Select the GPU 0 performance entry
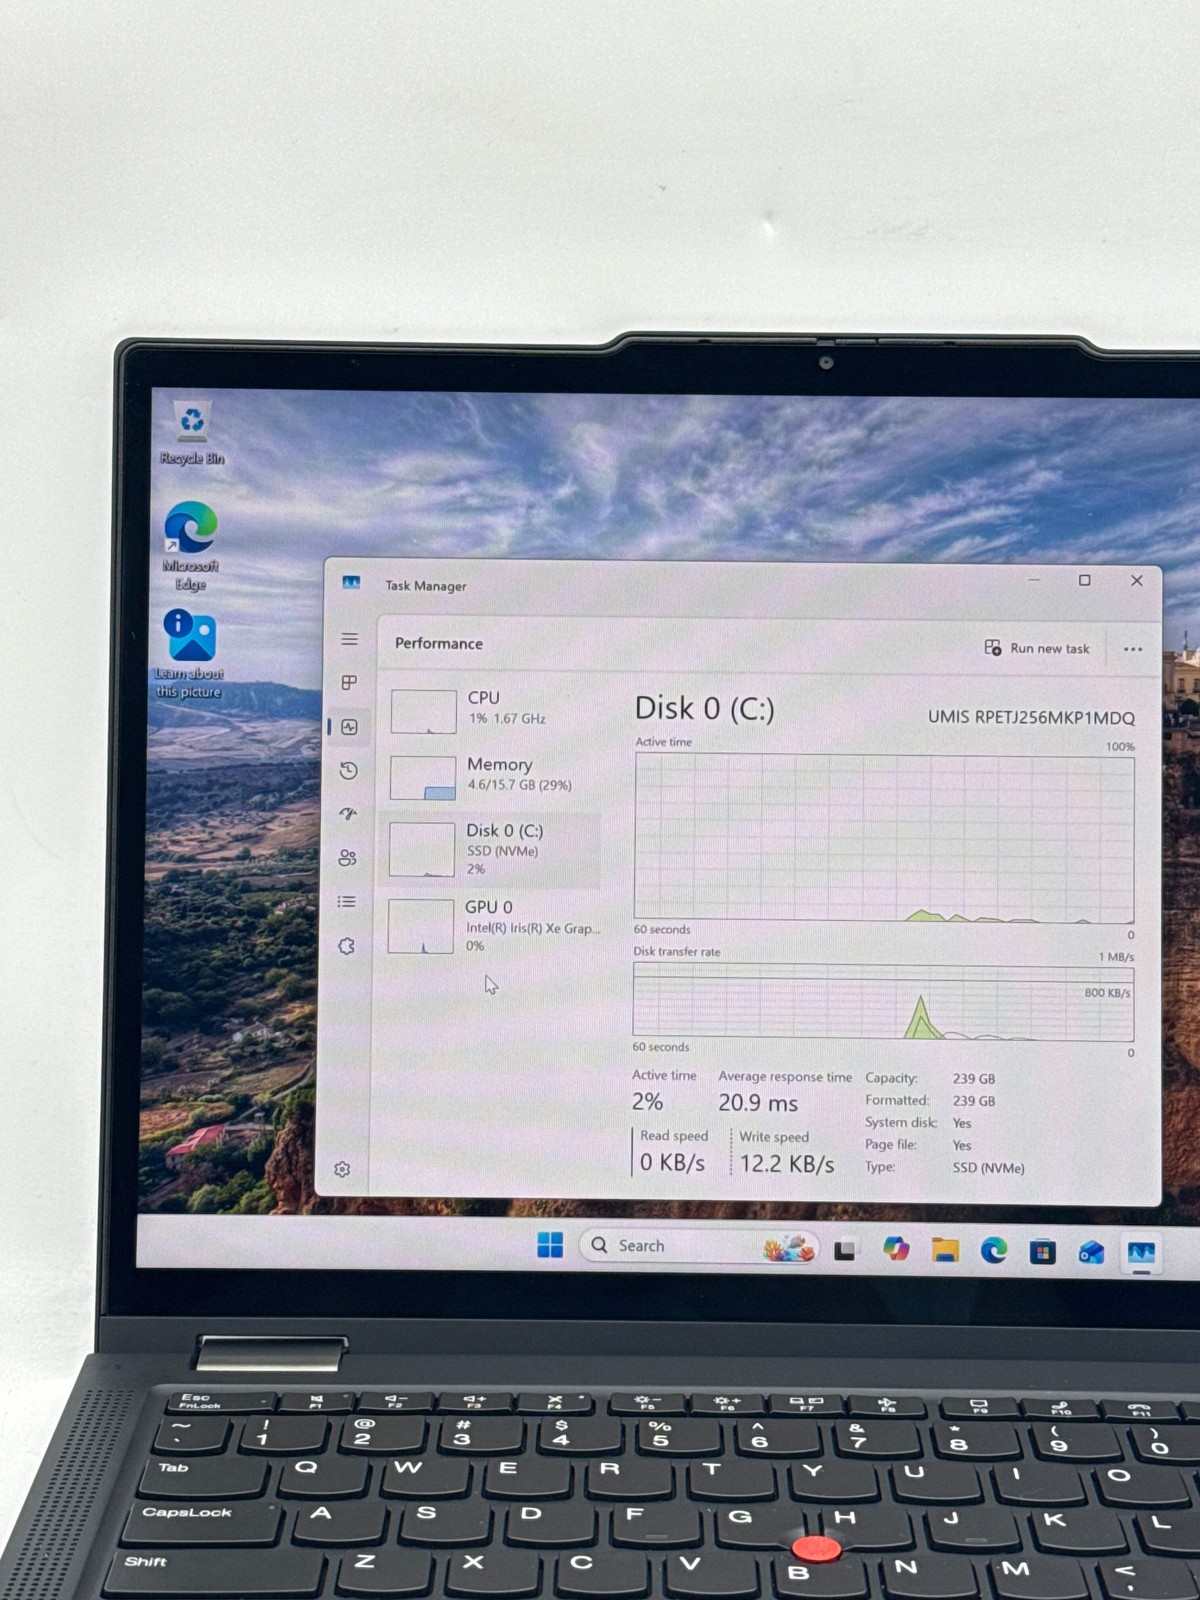1200x1600 pixels. pos(490,926)
